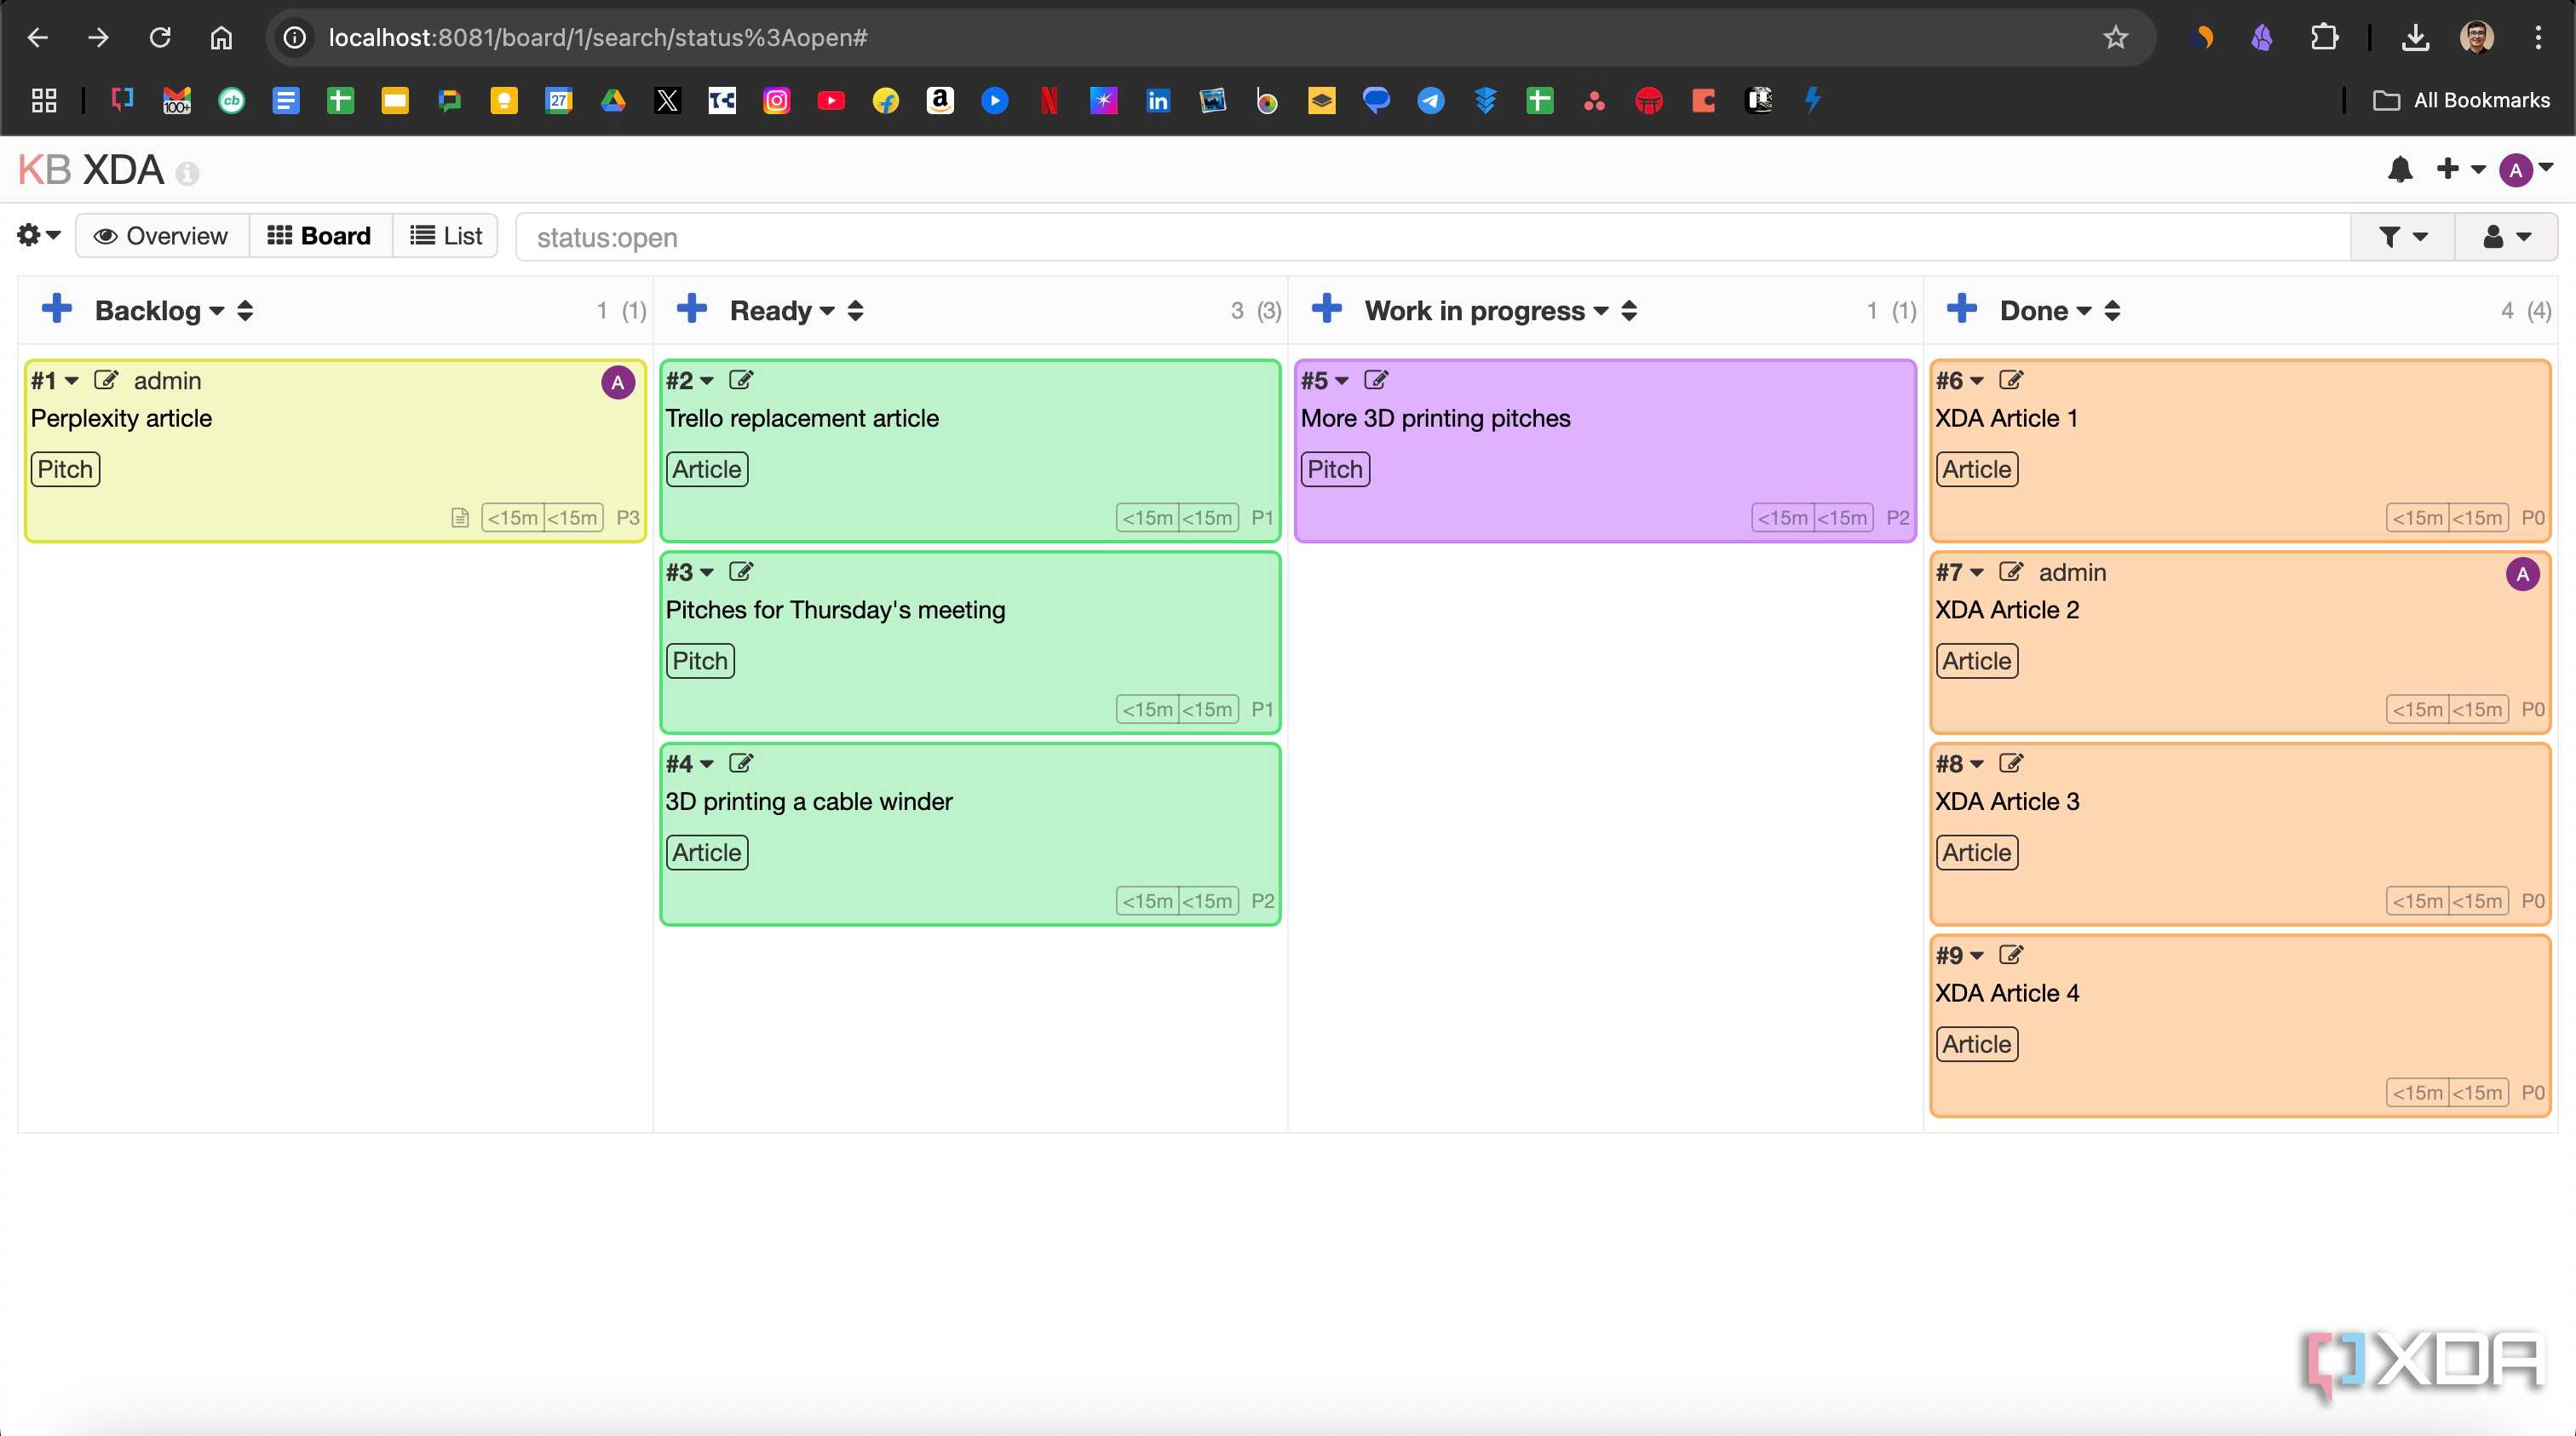The height and width of the screenshot is (1436, 2576).
Task: Open the Overview view
Action: point(162,236)
